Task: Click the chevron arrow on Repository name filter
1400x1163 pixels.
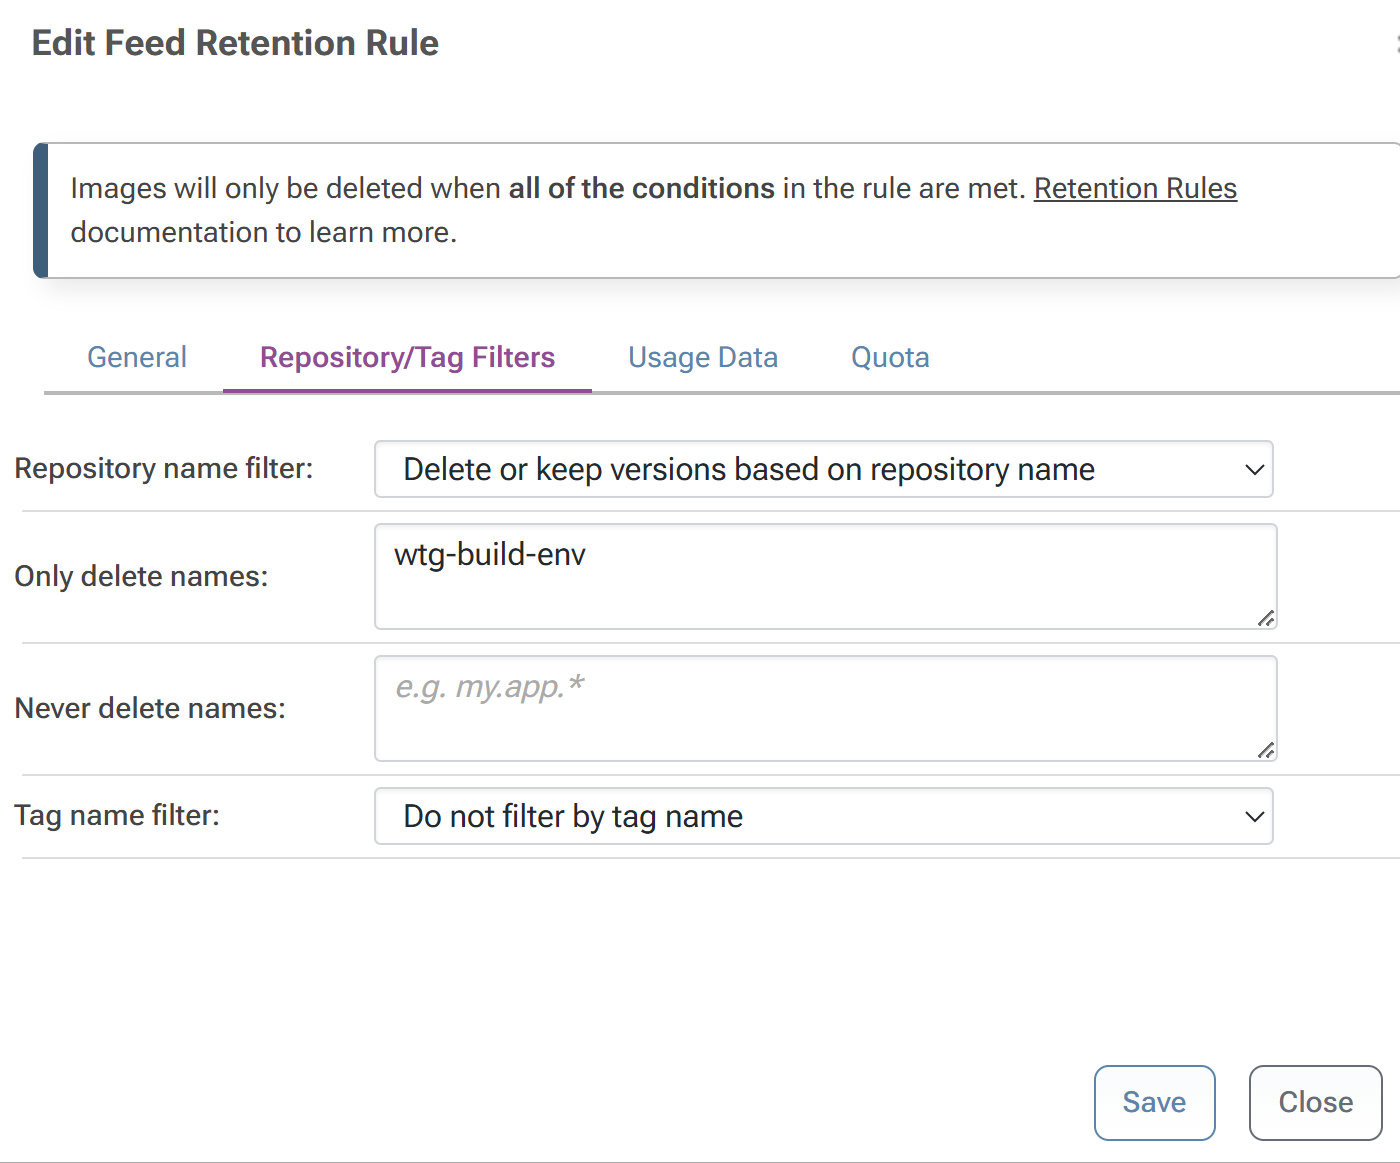Action: 1254,470
